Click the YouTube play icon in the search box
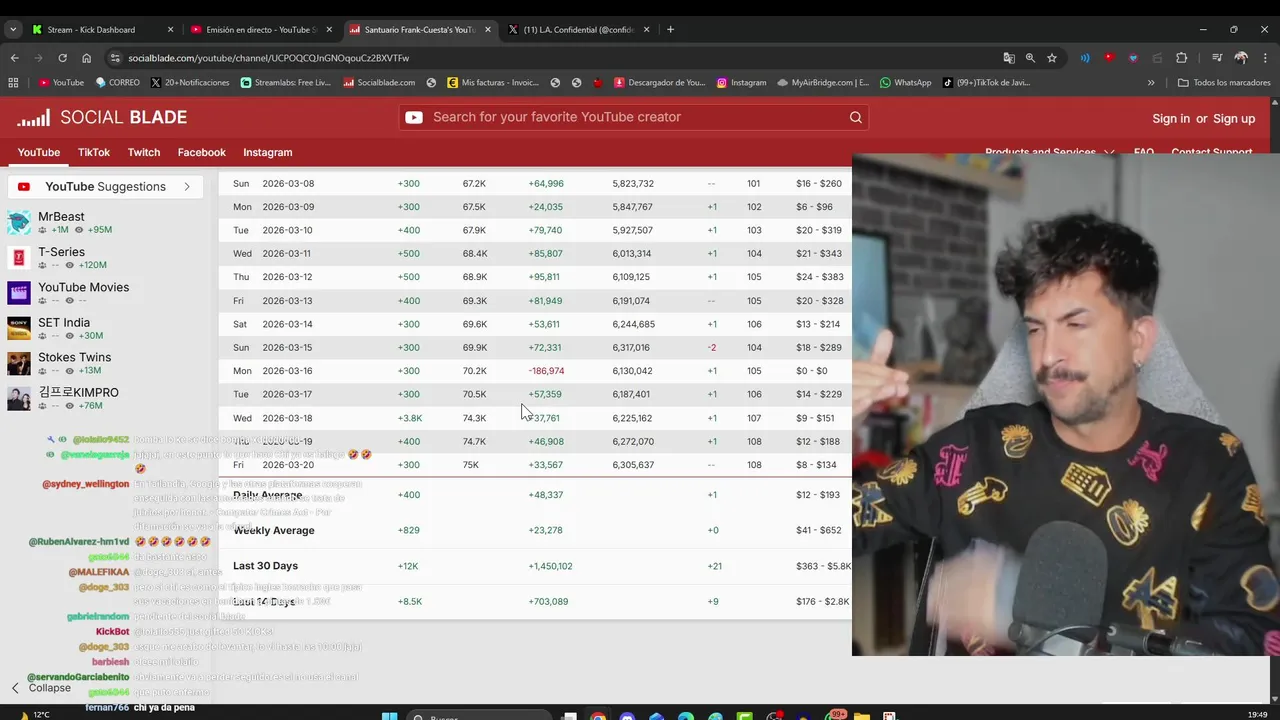This screenshot has height=720, width=1280. tap(413, 117)
